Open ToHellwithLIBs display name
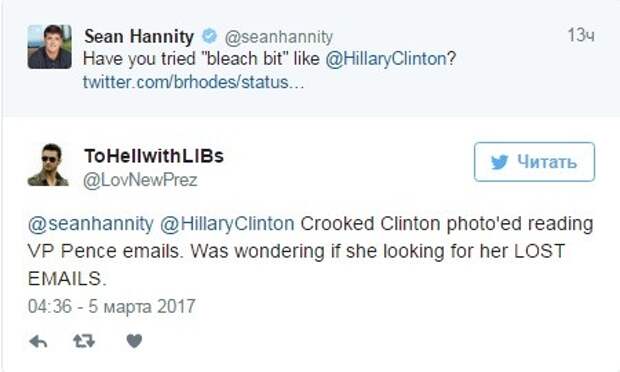620x372 pixels. 154,156
